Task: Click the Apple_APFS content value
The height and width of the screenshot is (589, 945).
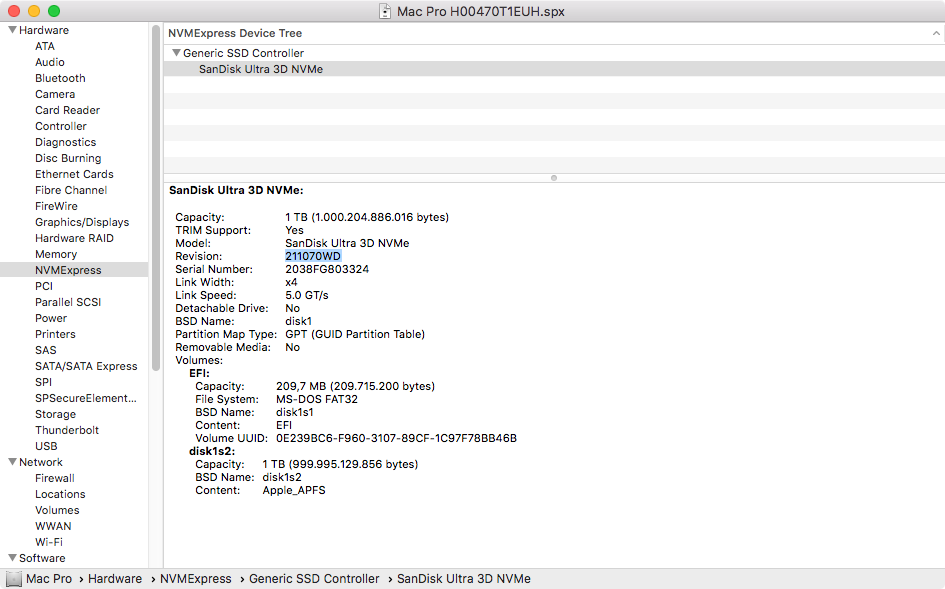Action: [x=294, y=490]
